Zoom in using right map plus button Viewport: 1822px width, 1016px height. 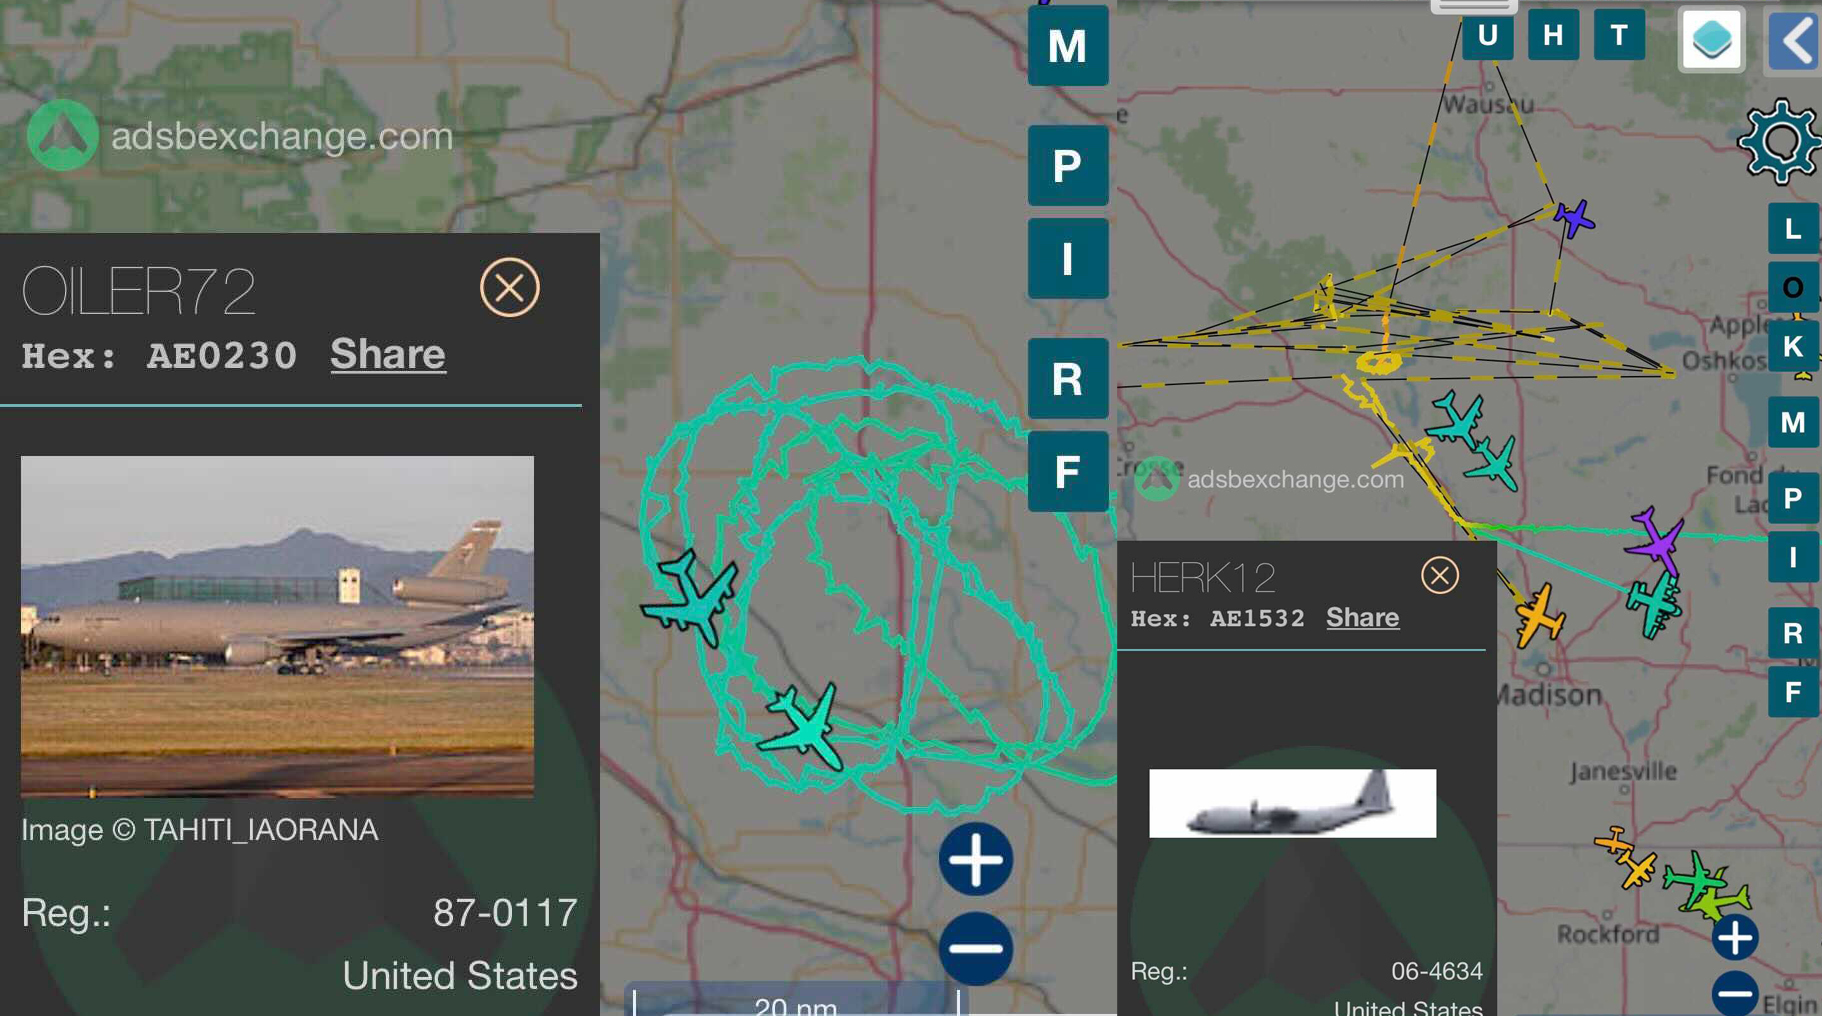[x=1735, y=938]
